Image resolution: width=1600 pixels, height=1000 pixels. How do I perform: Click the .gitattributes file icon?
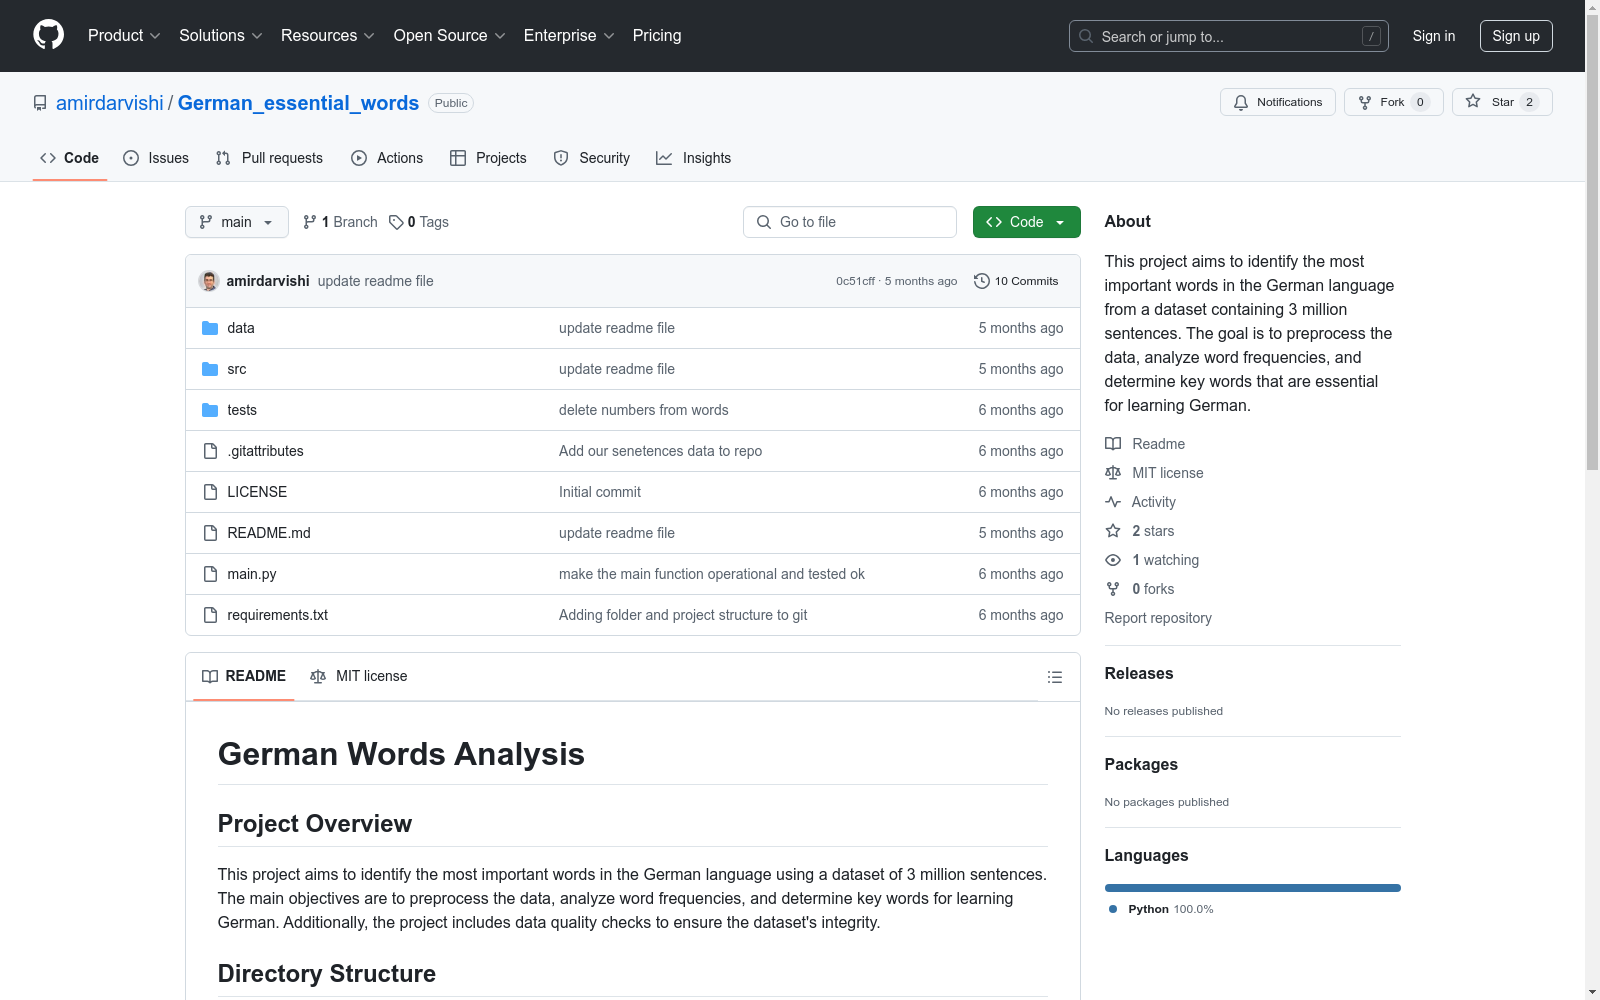click(210, 451)
